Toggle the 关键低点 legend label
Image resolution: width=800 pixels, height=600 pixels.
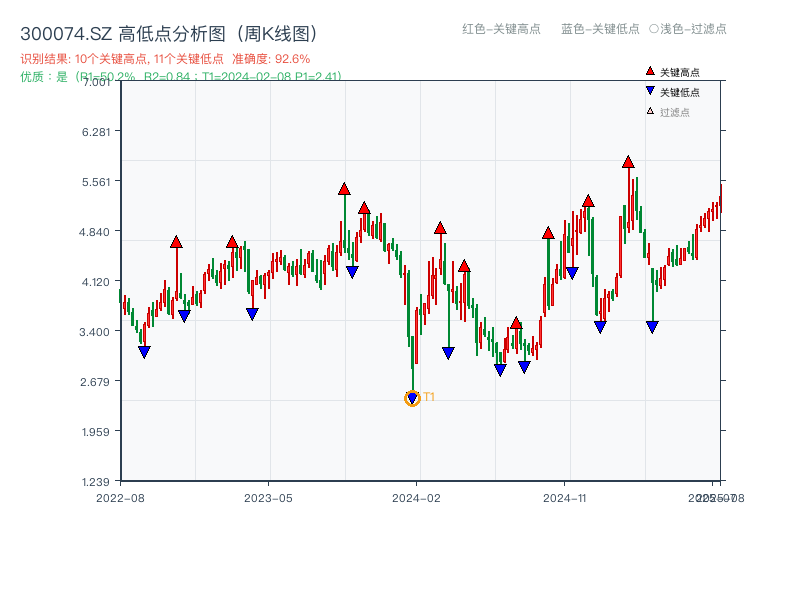[680, 92]
